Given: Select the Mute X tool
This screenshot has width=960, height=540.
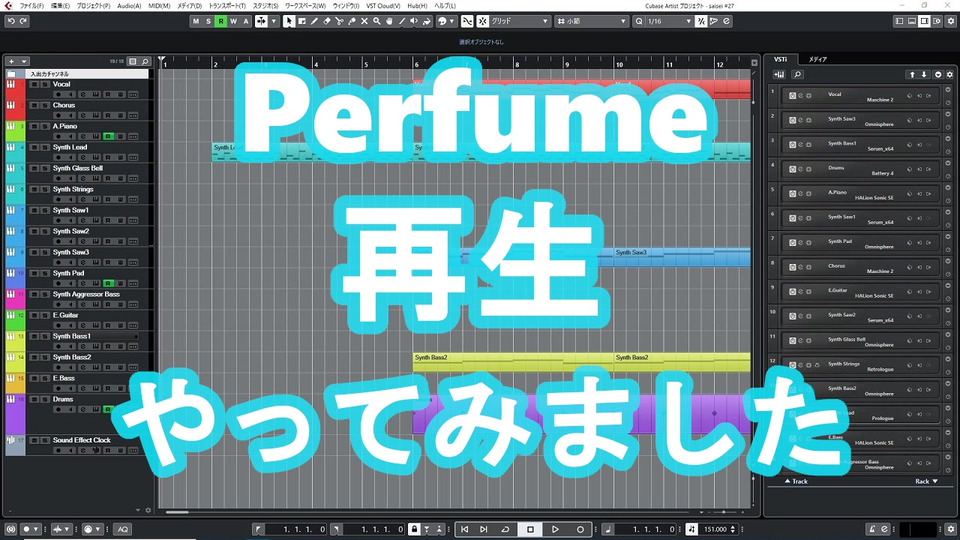Looking at the screenshot, I should (364, 21).
